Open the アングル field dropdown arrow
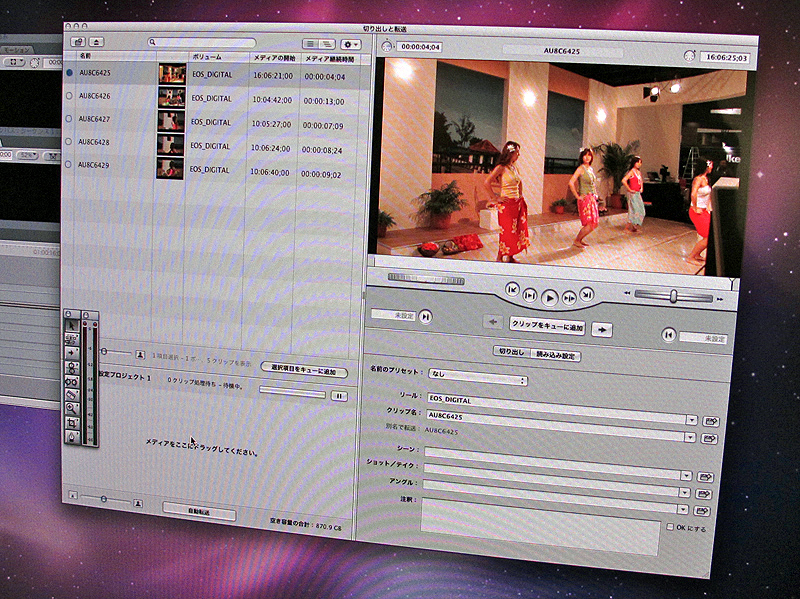Image resolution: width=800 pixels, height=599 pixels. click(x=683, y=490)
